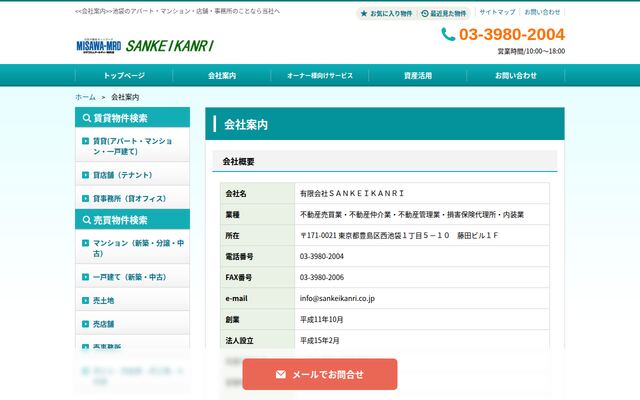Click phone number 03-3980-2004 in header
This screenshot has width=640, height=400.
(x=512, y=34)
